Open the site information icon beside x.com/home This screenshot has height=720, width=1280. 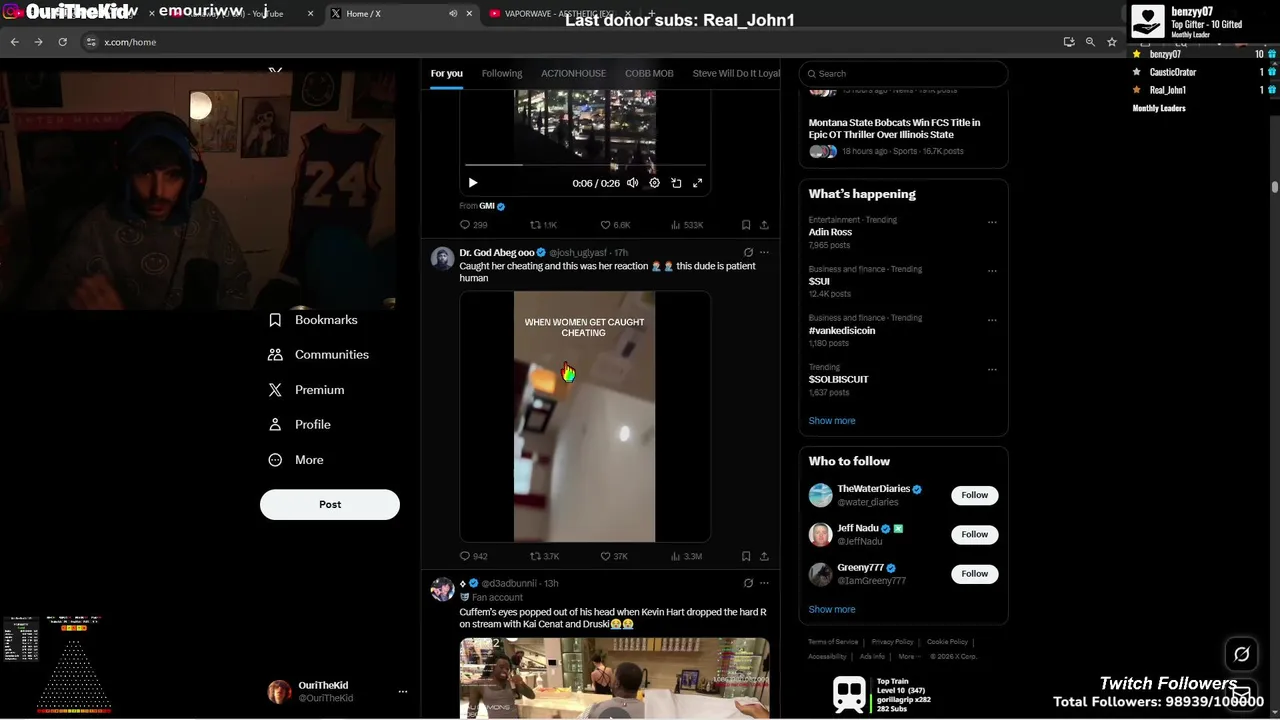(x=91, y=42)
